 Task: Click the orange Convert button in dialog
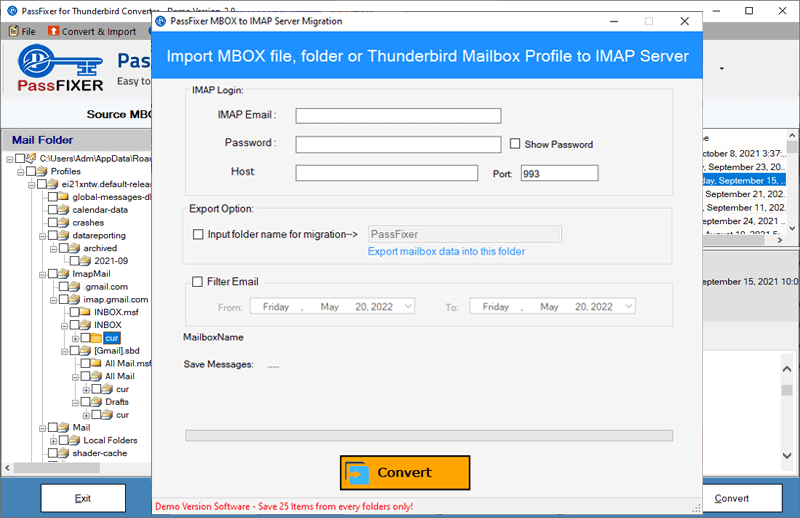tap(405, 473)
